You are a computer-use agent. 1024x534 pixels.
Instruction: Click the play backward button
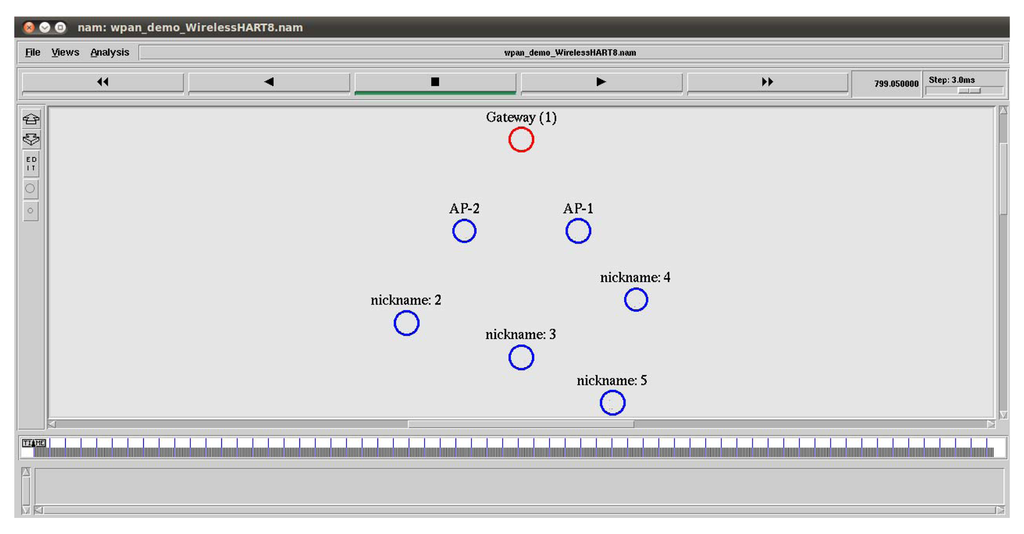pos(269,82)
